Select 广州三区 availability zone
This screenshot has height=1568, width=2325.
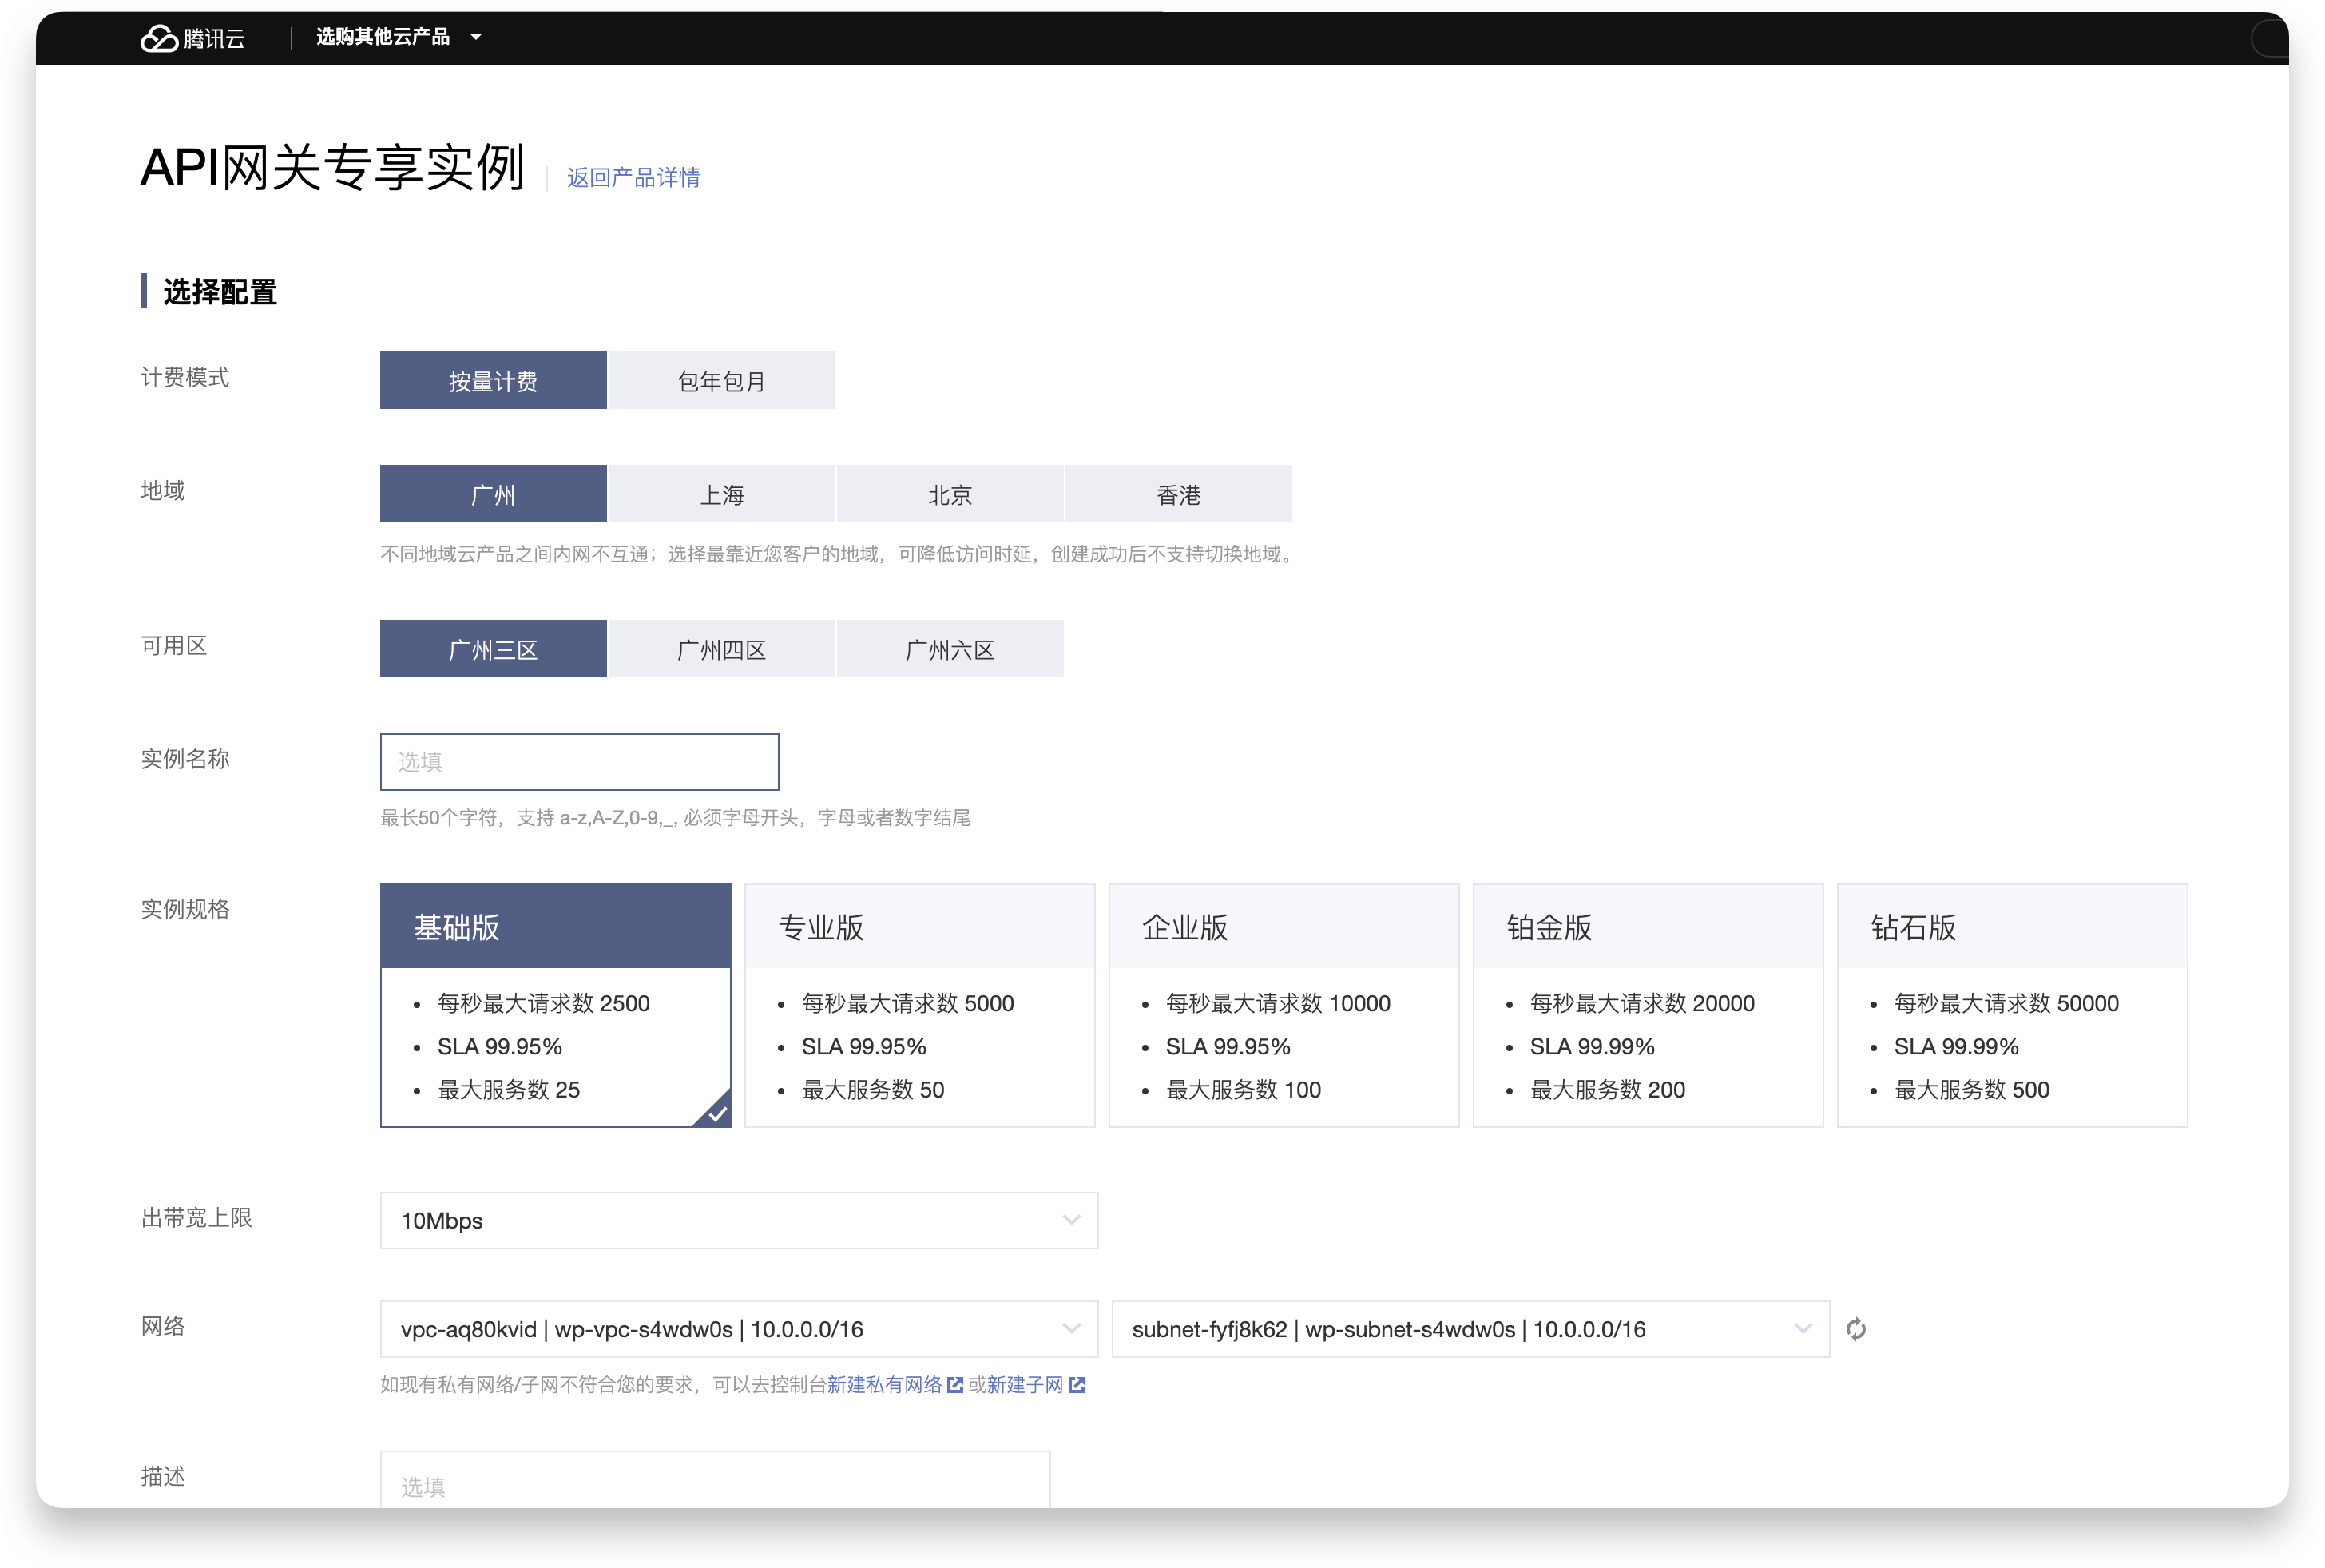(x=493, y=649)
